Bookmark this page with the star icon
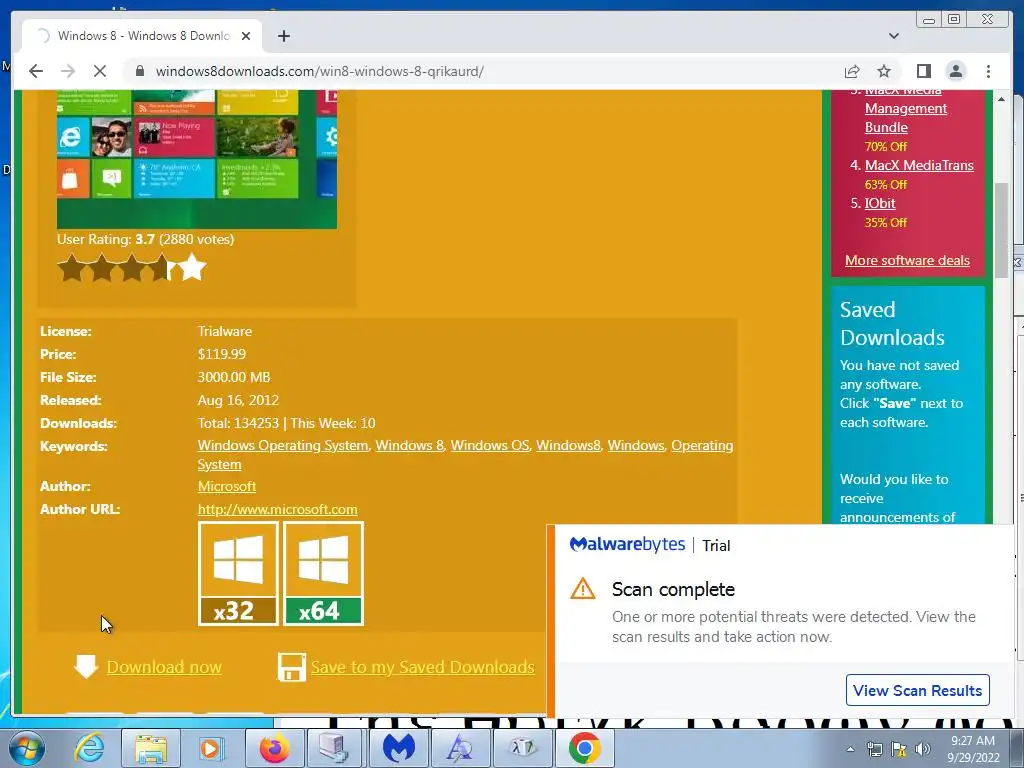Screen dimensions: 1024x768 (x=884, y=71)
